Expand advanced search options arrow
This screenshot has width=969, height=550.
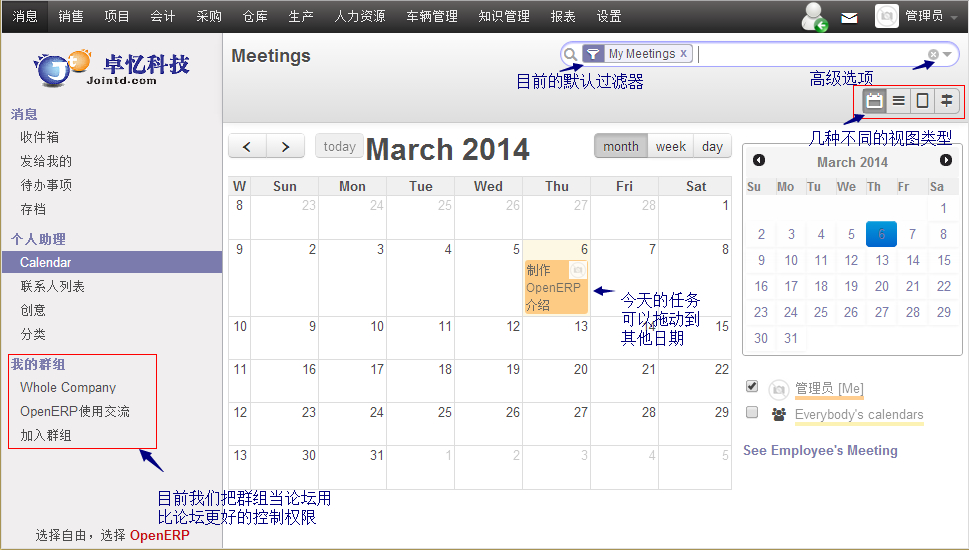click(x=948, y=55)
